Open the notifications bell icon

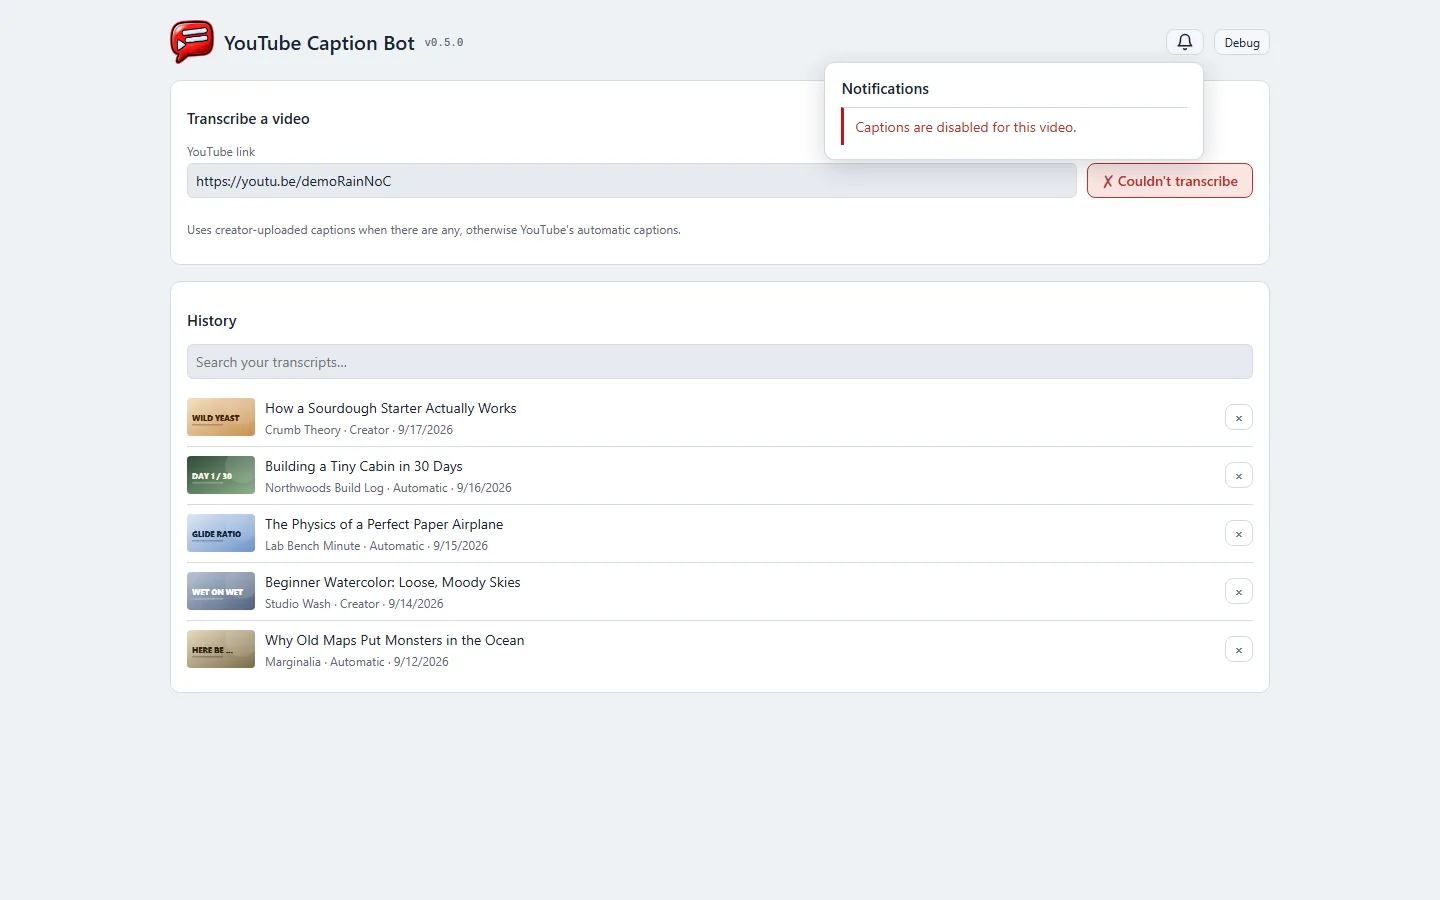(1185, 42)
